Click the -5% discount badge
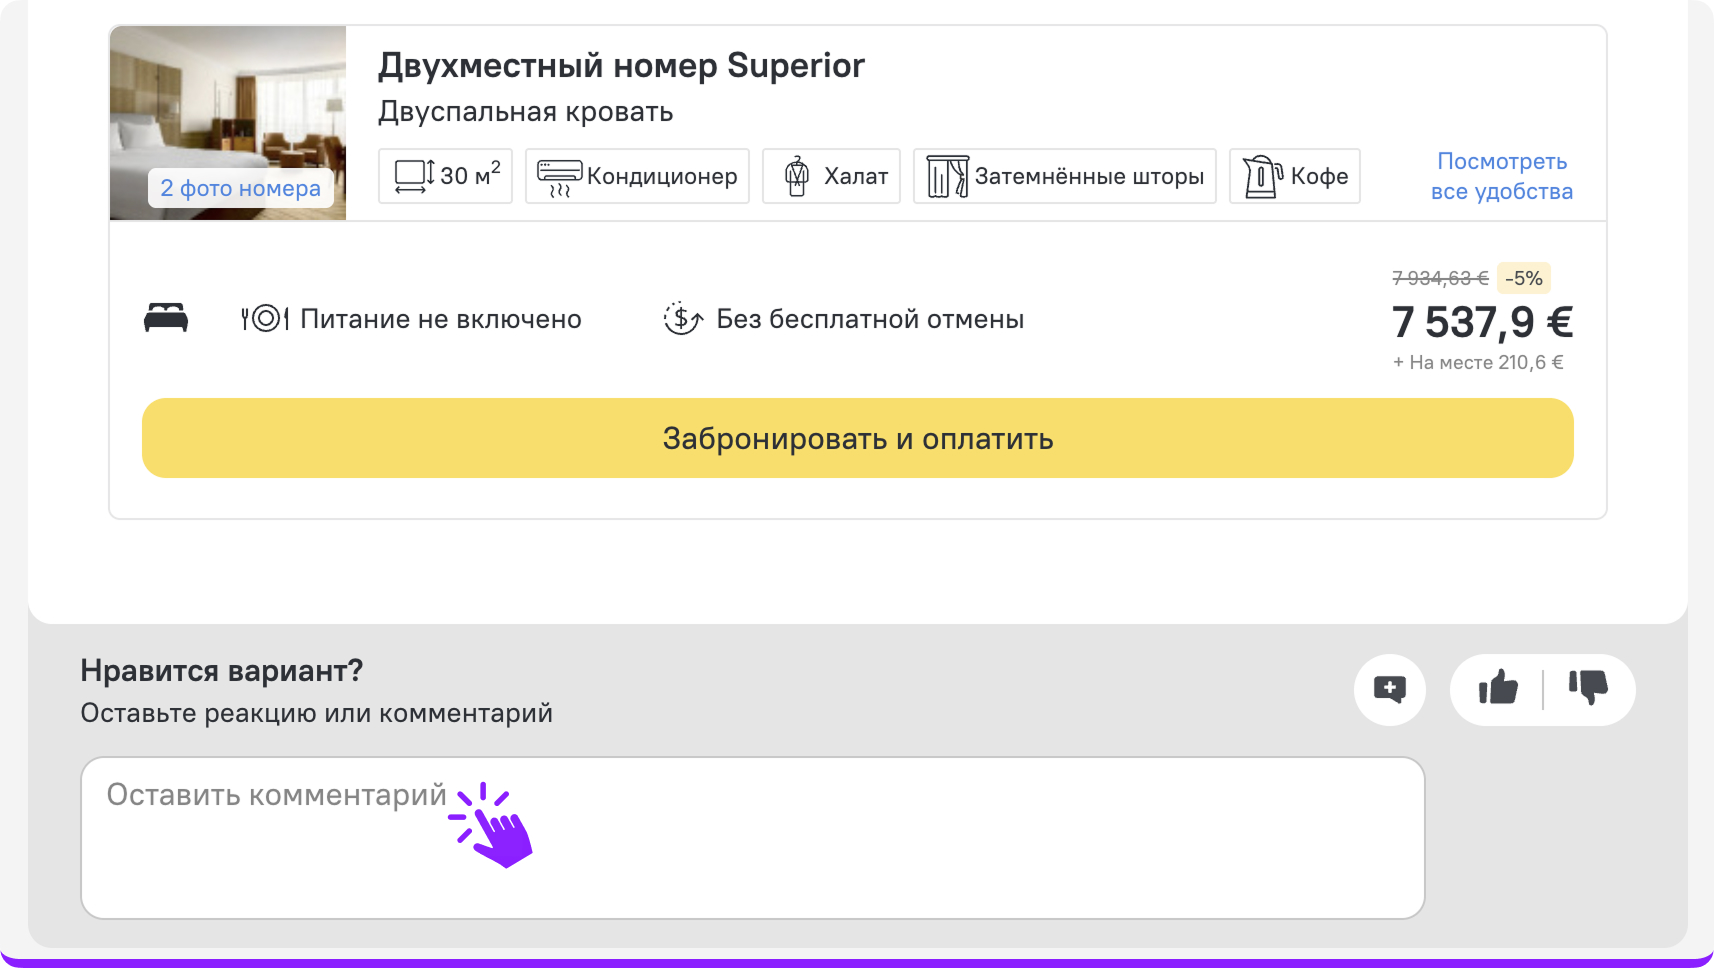1714x968 pixels. click(1524, 278)
